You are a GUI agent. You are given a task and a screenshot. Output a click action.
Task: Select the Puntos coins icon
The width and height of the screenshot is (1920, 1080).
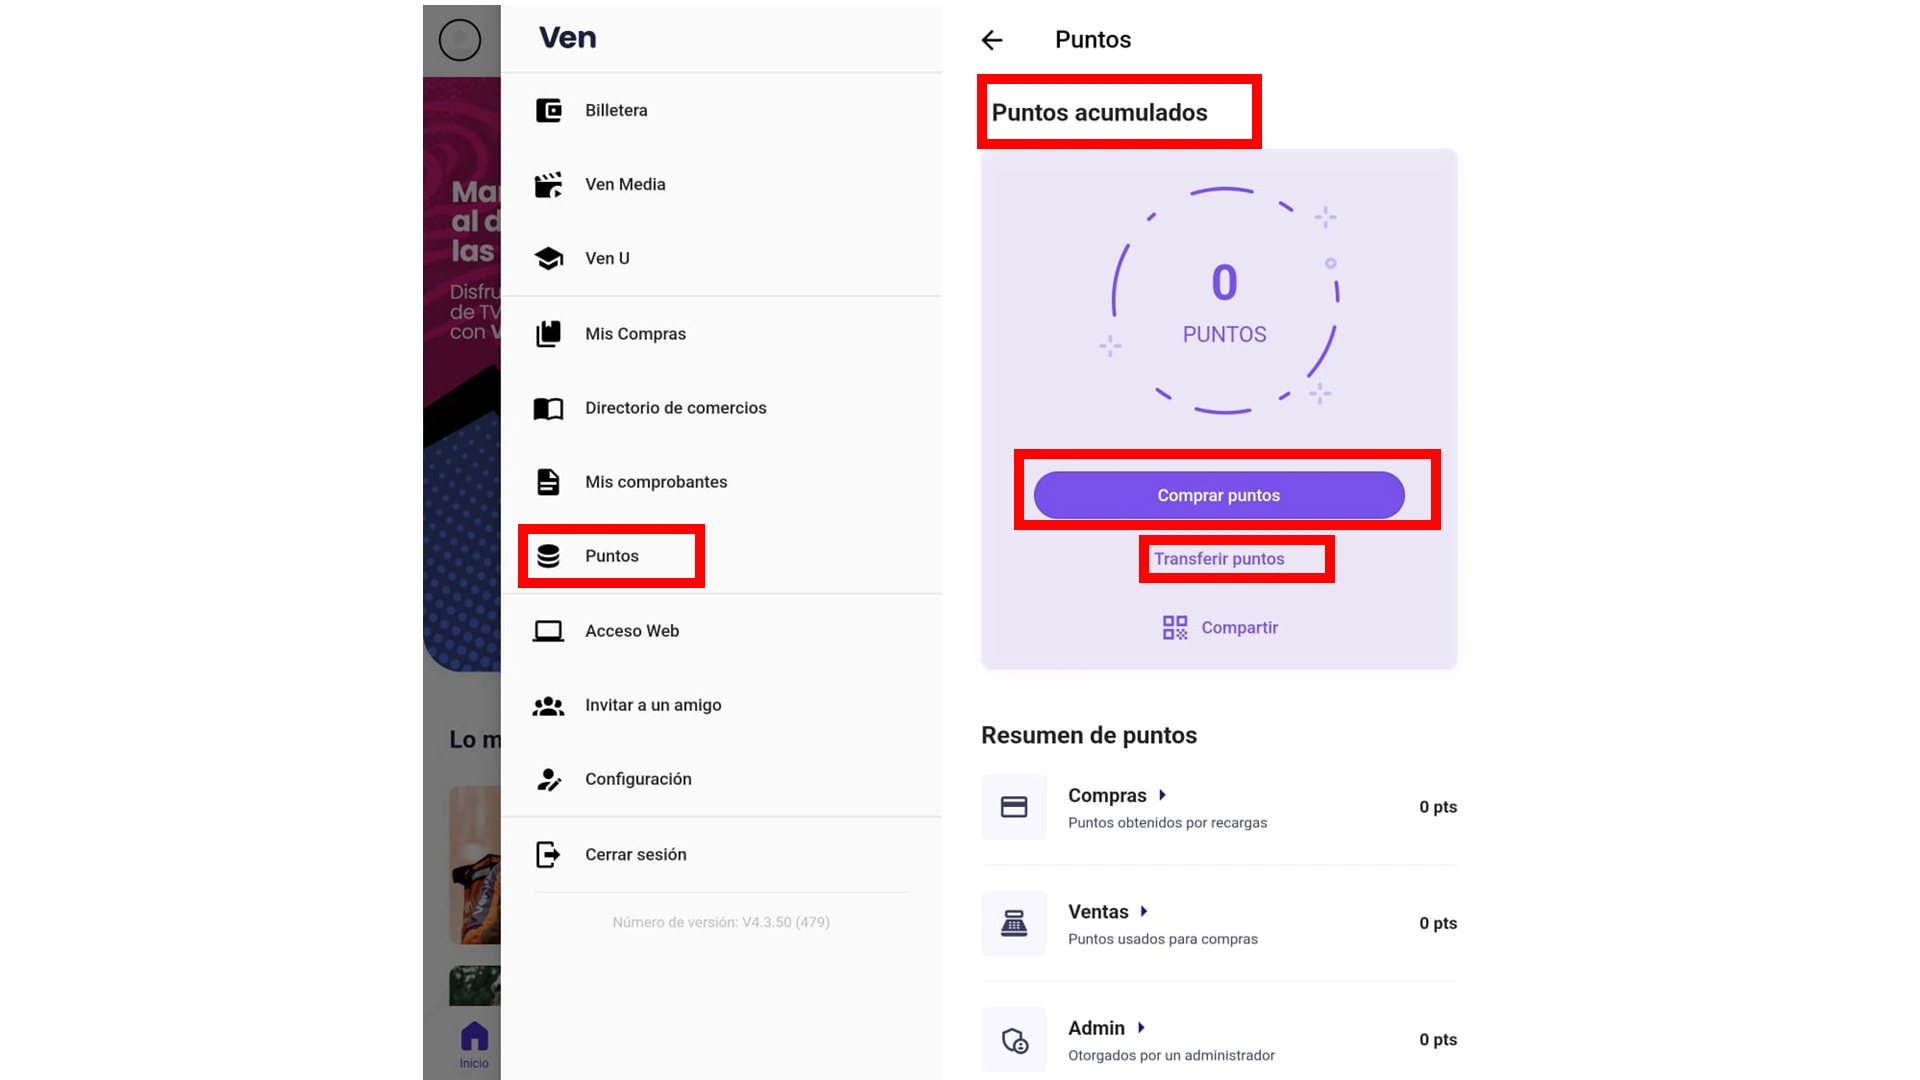549,556
